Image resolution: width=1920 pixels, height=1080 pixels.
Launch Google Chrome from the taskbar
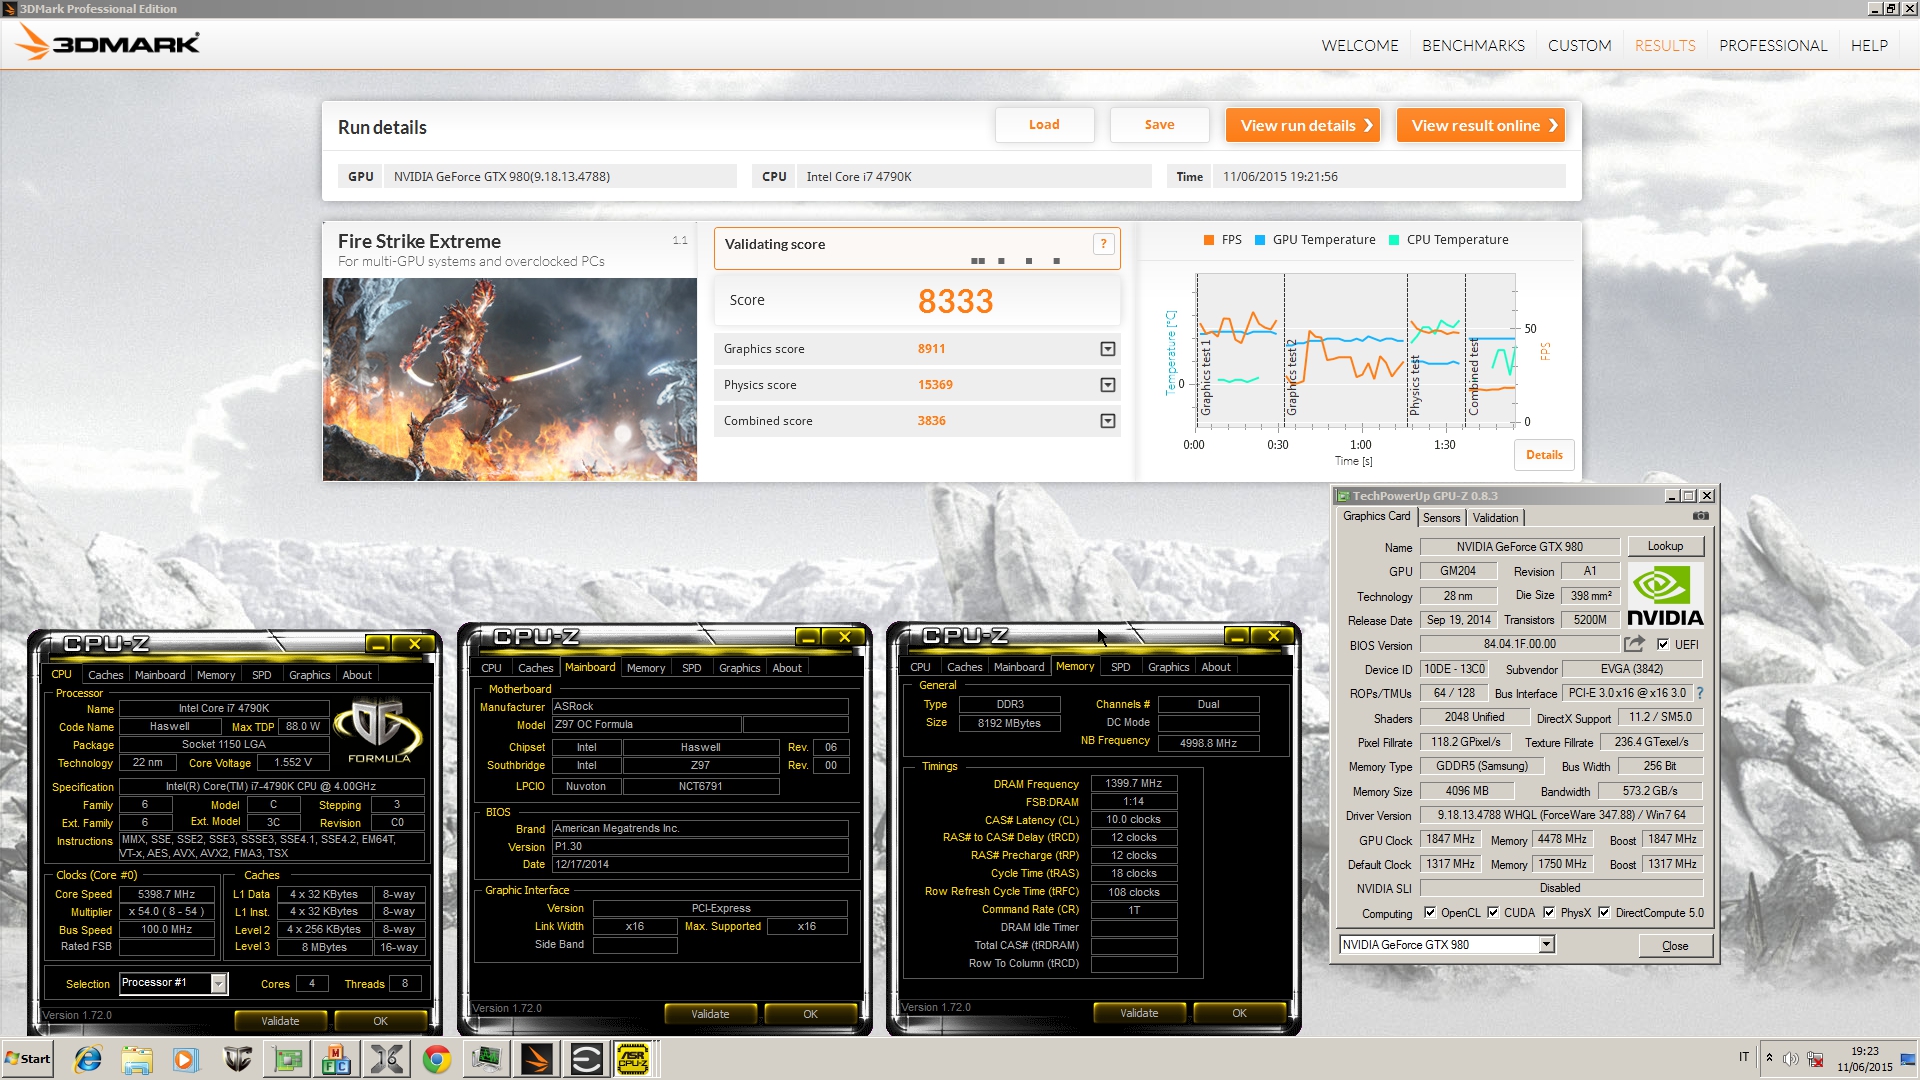point(437,1059)
